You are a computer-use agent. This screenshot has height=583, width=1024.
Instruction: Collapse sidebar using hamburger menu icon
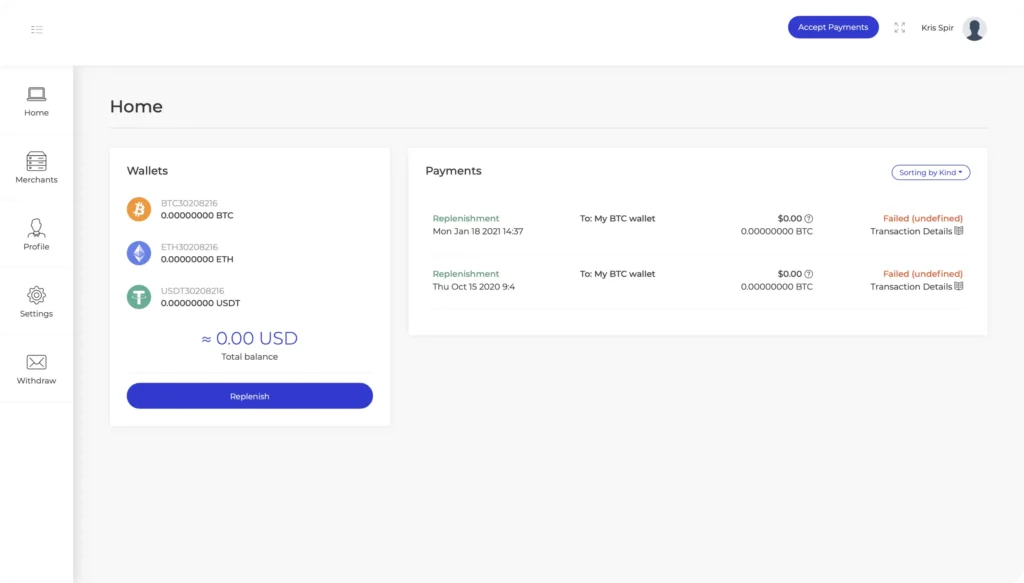point(37,29)
